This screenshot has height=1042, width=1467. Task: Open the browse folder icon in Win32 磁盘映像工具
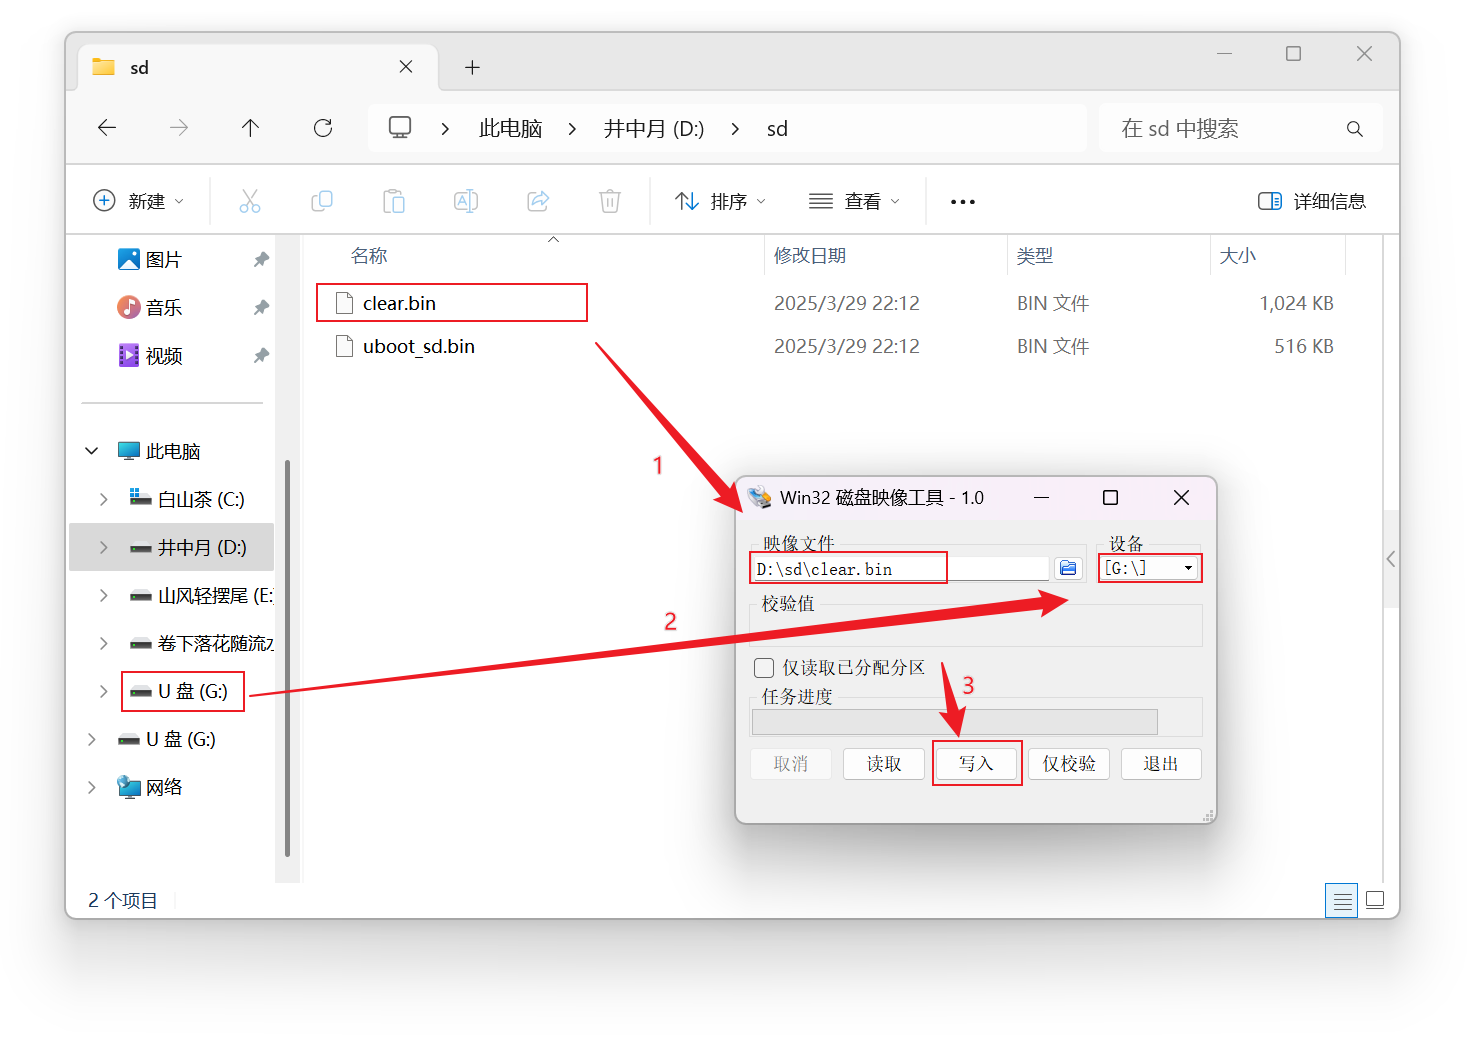[1068, 567]
